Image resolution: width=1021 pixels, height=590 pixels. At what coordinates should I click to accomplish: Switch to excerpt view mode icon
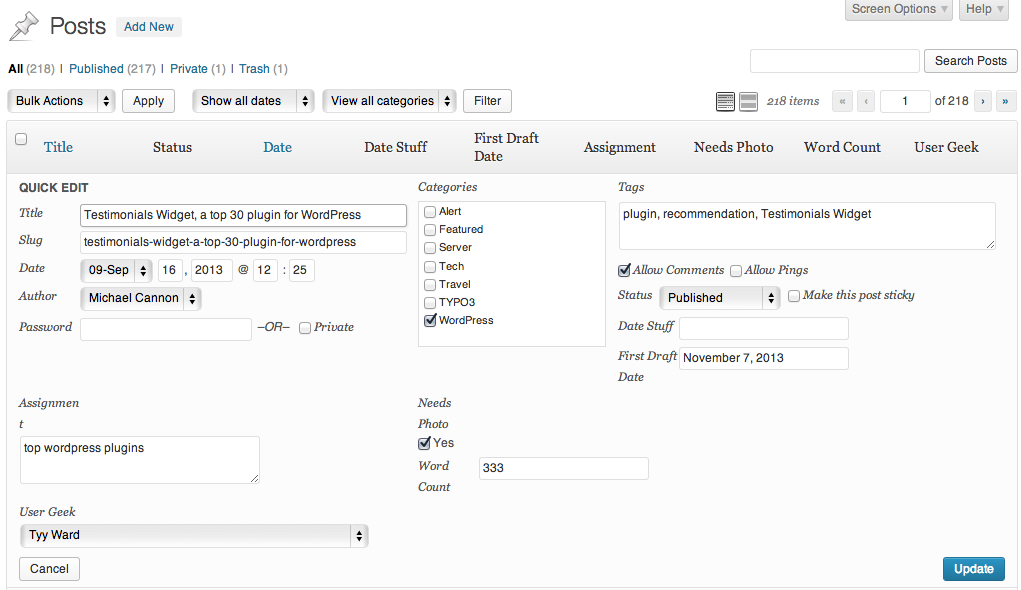point(748,101)
